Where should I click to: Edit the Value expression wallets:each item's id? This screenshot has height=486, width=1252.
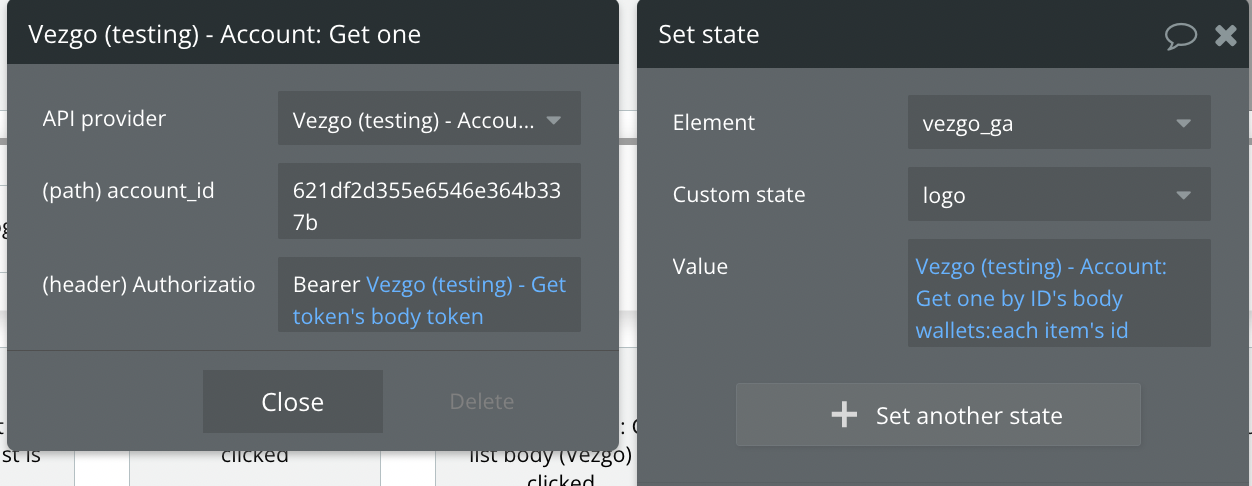(1022, 329)
